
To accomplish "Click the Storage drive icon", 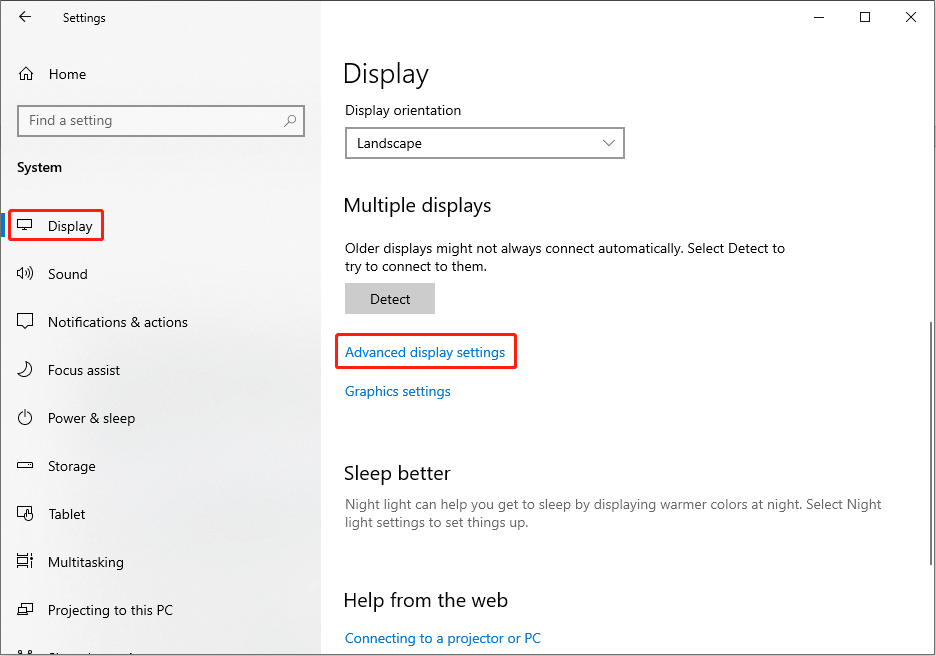I will tap(25, 465).
